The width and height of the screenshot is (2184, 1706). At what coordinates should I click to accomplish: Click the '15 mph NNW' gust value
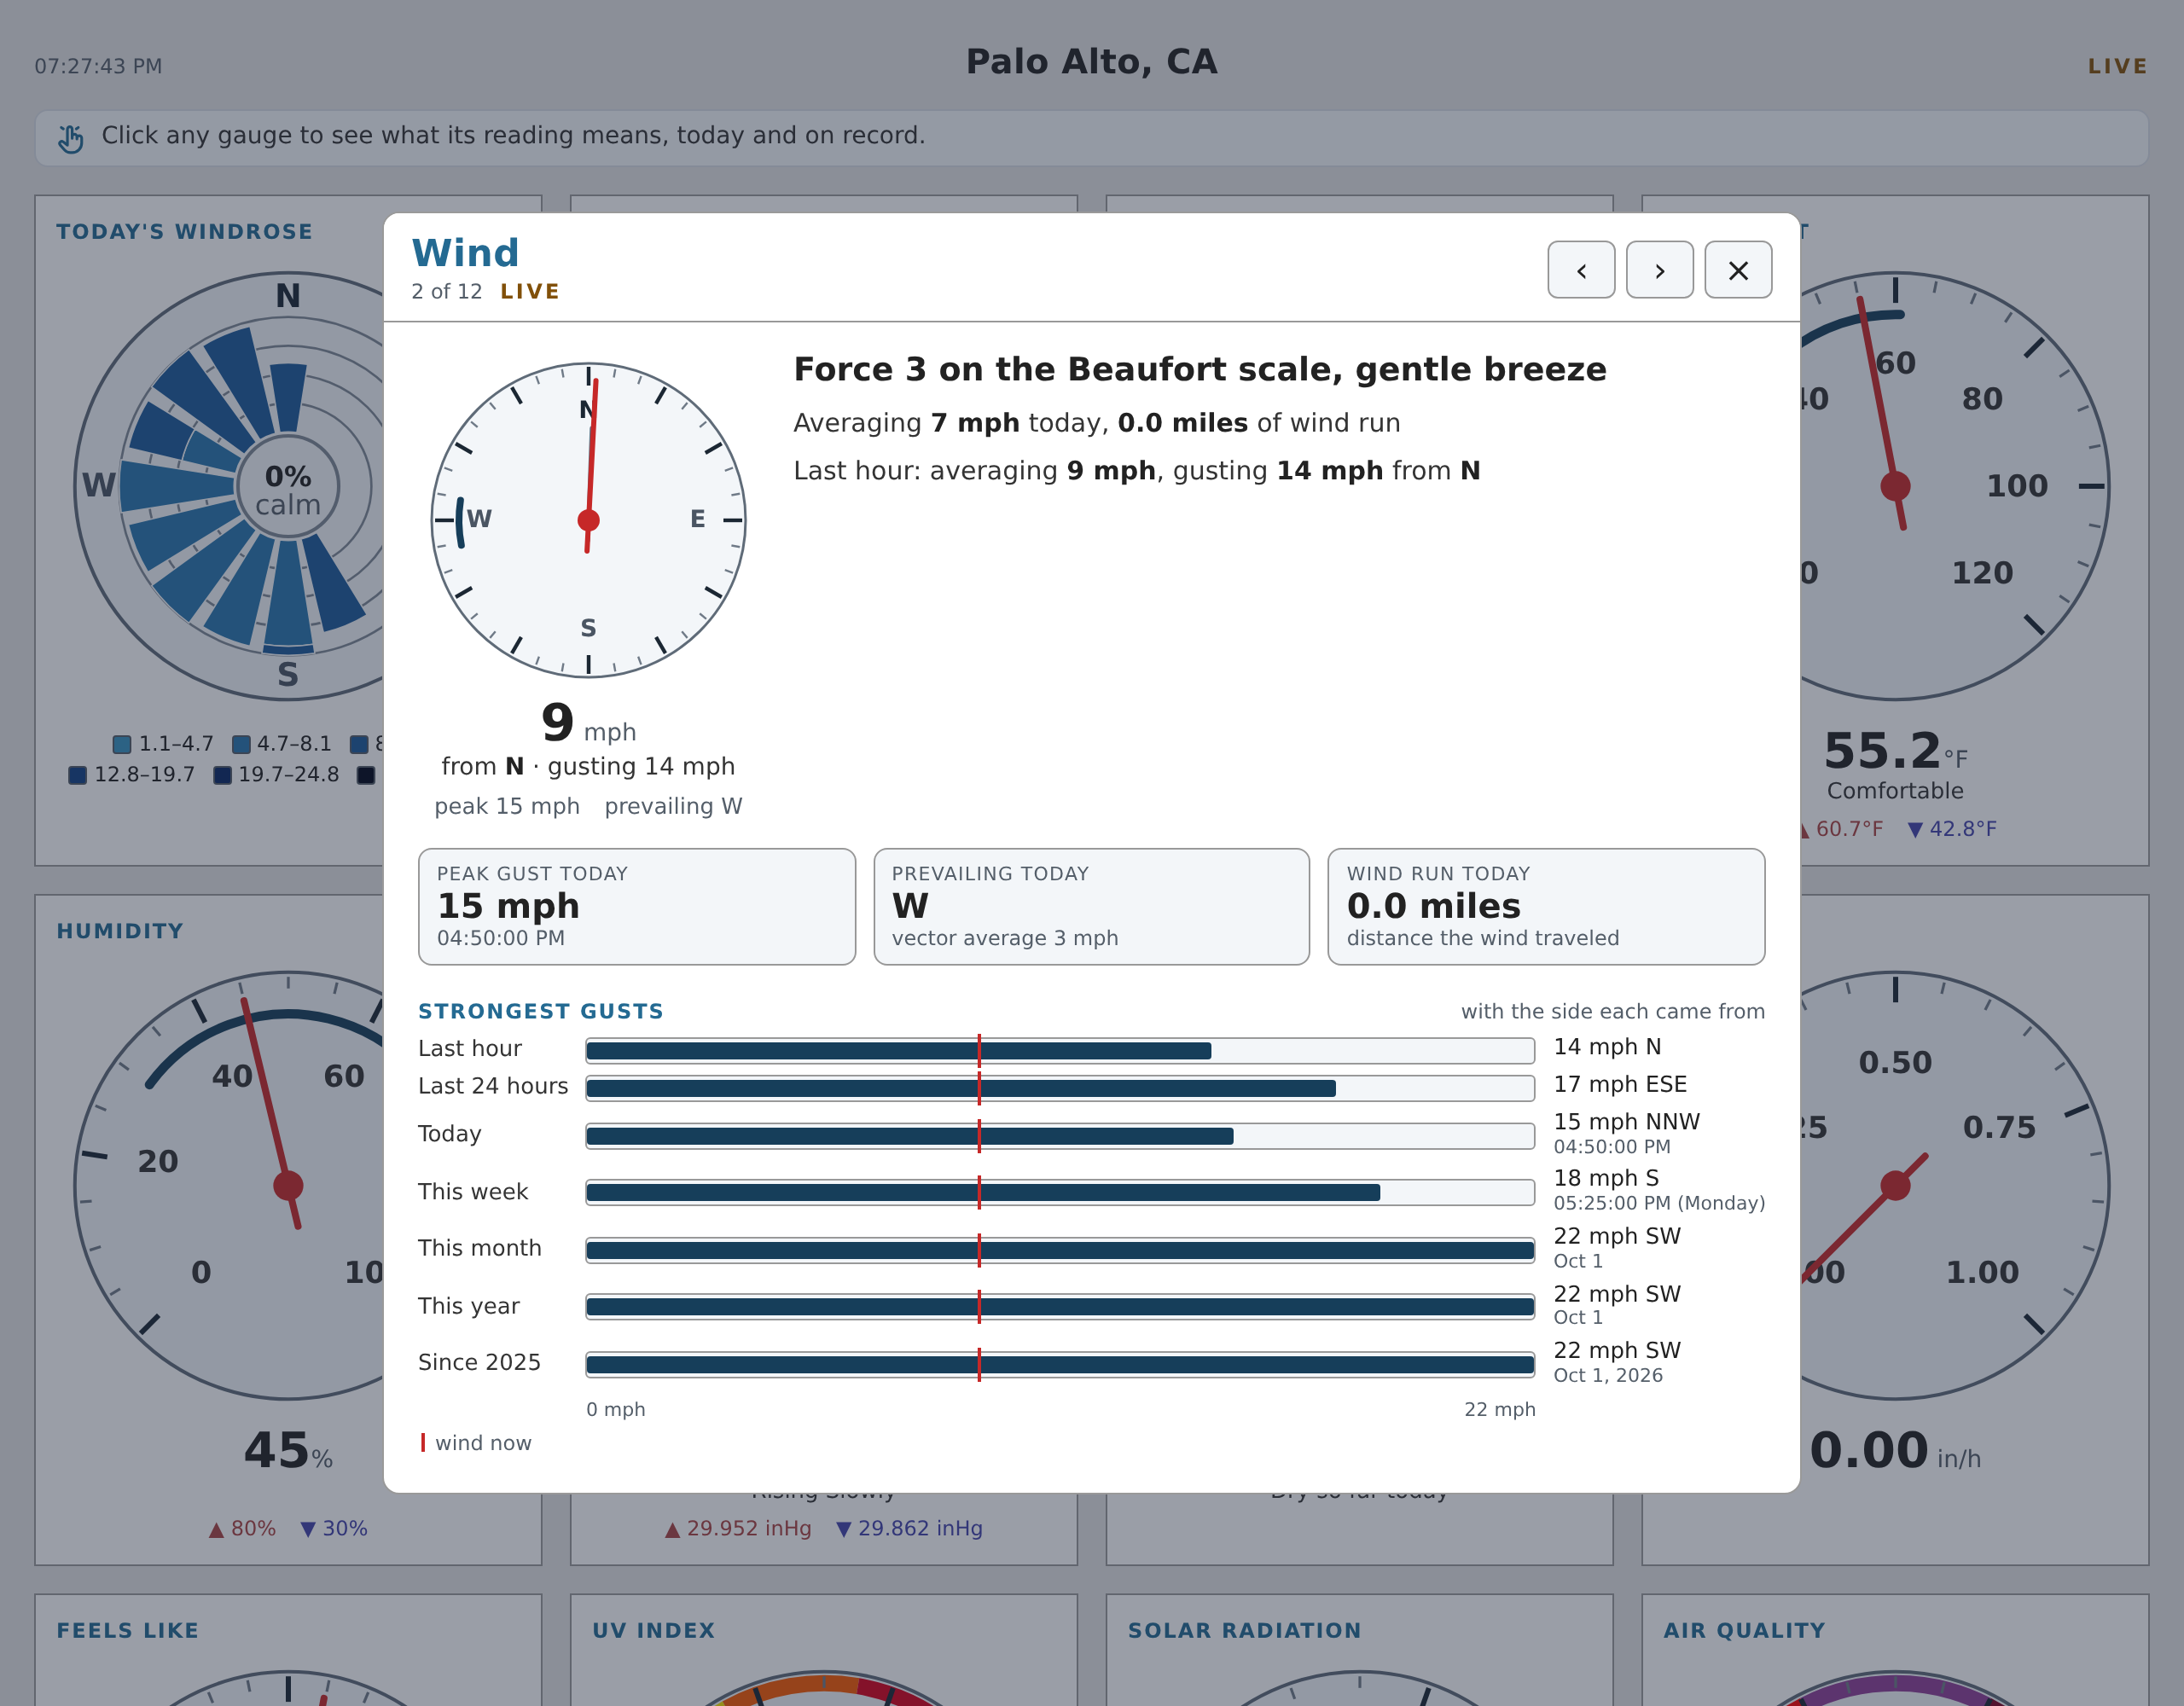[x=1627, y=1122]
